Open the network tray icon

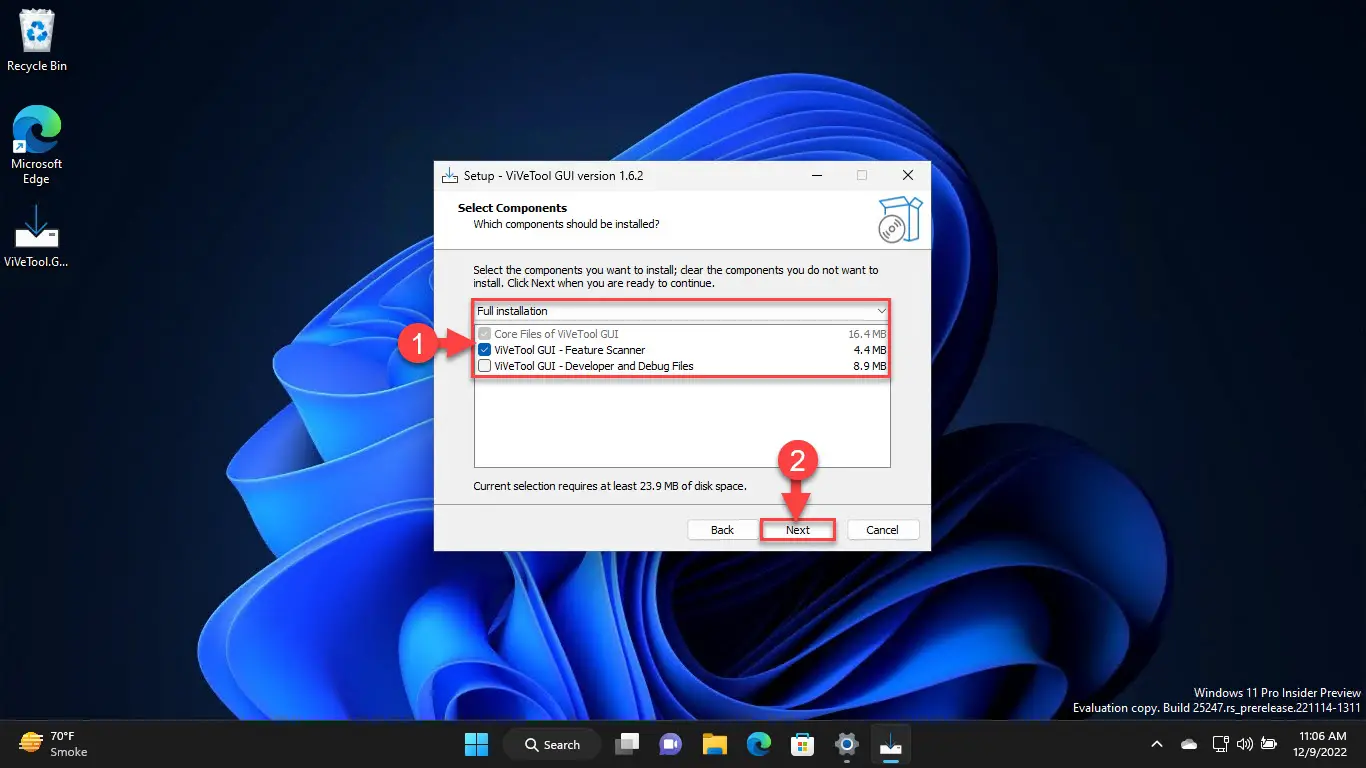pyautogui.click(x=1220, y=744)
